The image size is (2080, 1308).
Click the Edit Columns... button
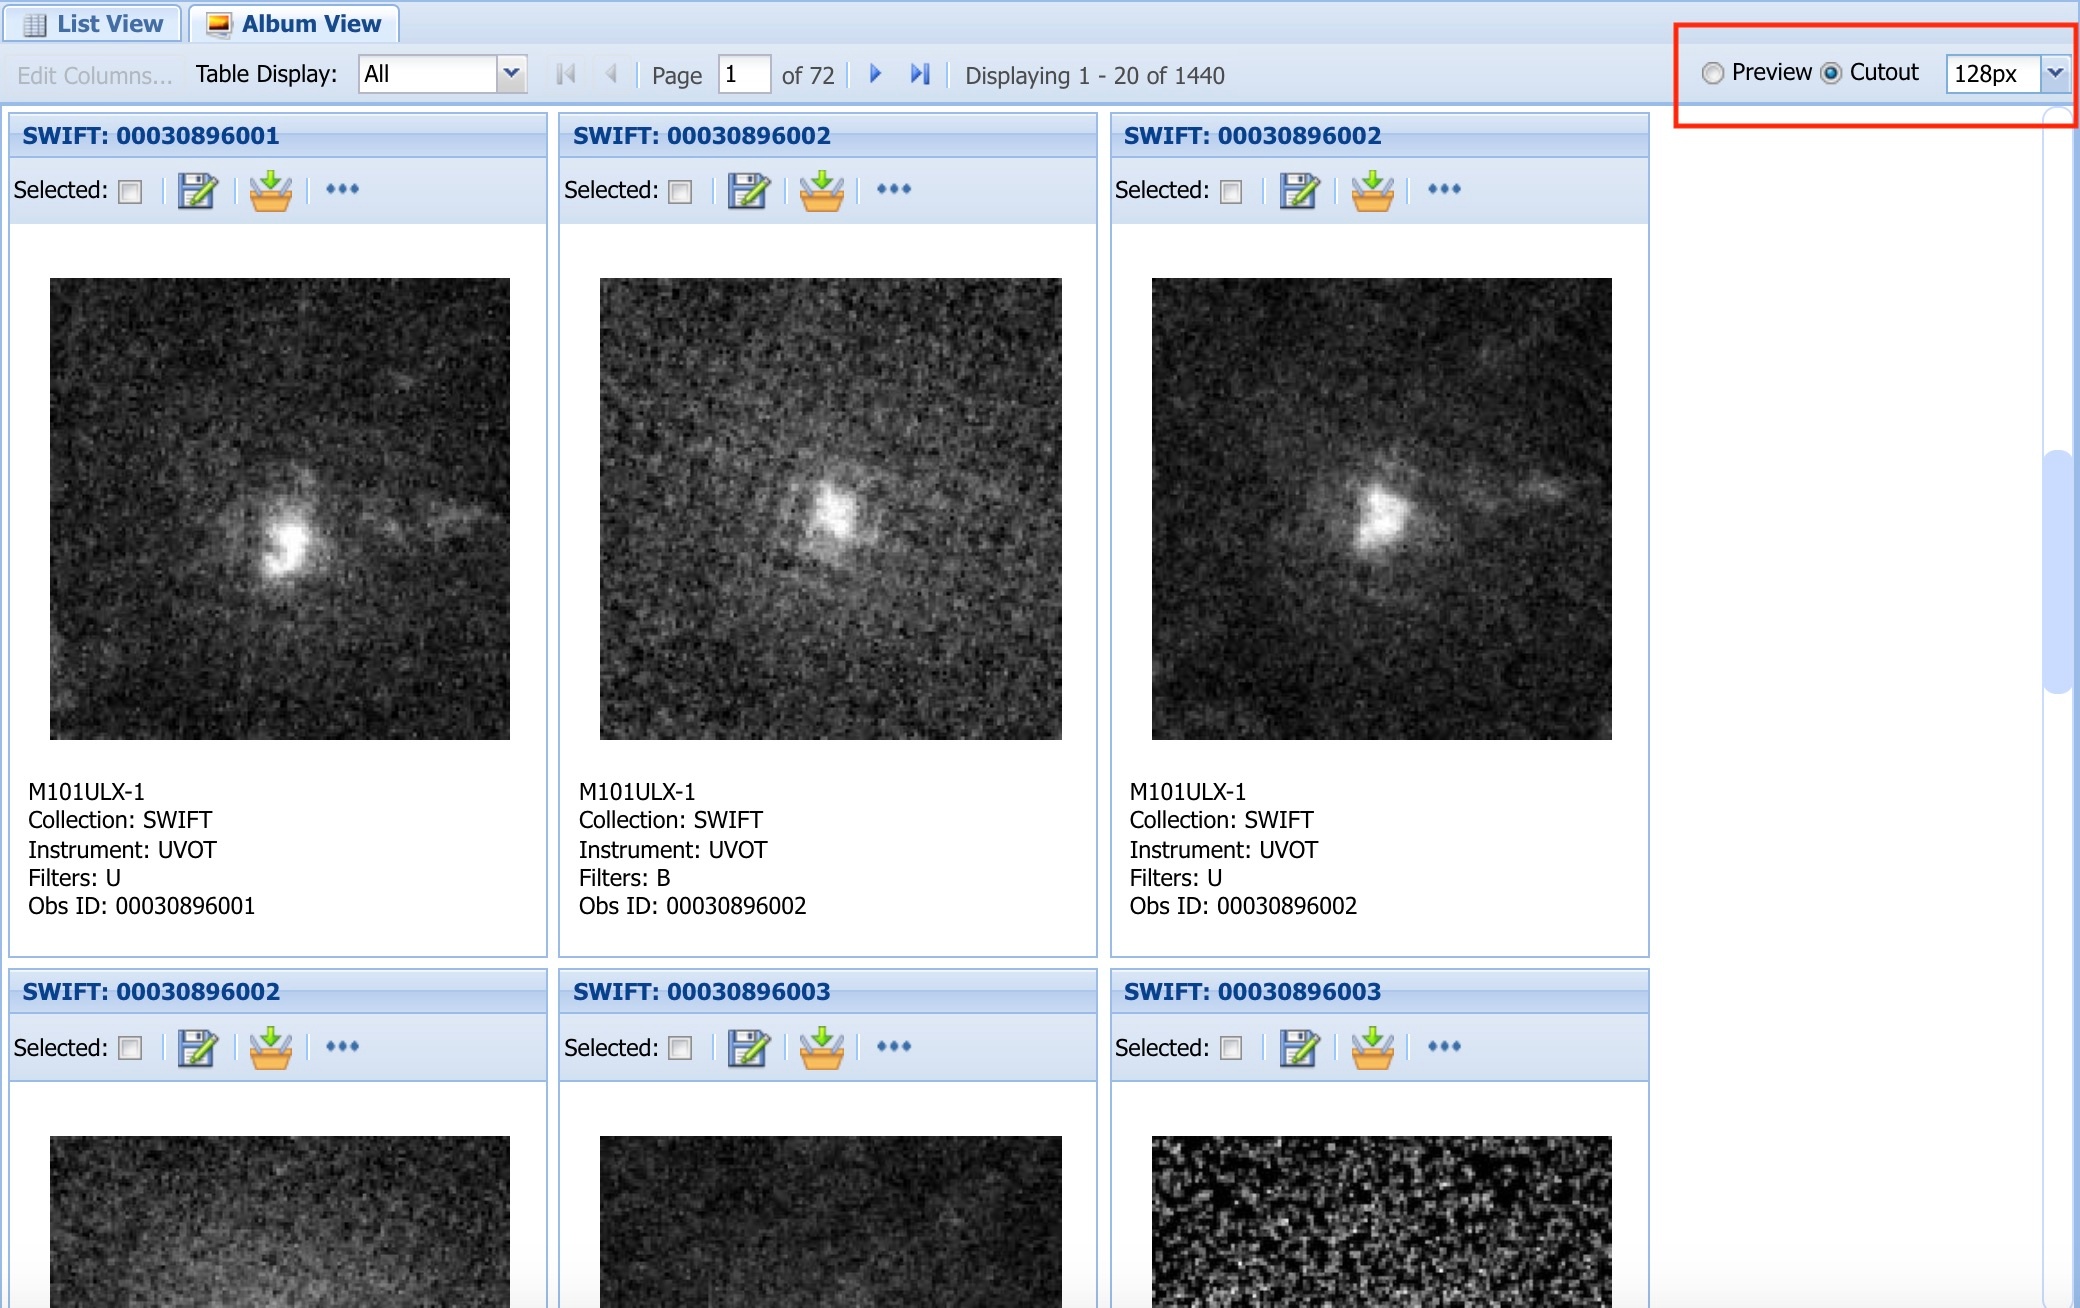(95, 75)
